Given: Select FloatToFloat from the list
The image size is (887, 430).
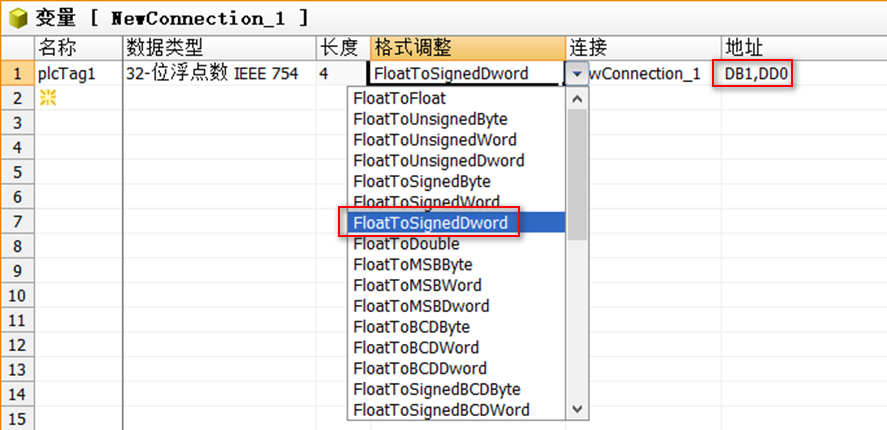Looking at the screenshot, I should pos(399,99).
